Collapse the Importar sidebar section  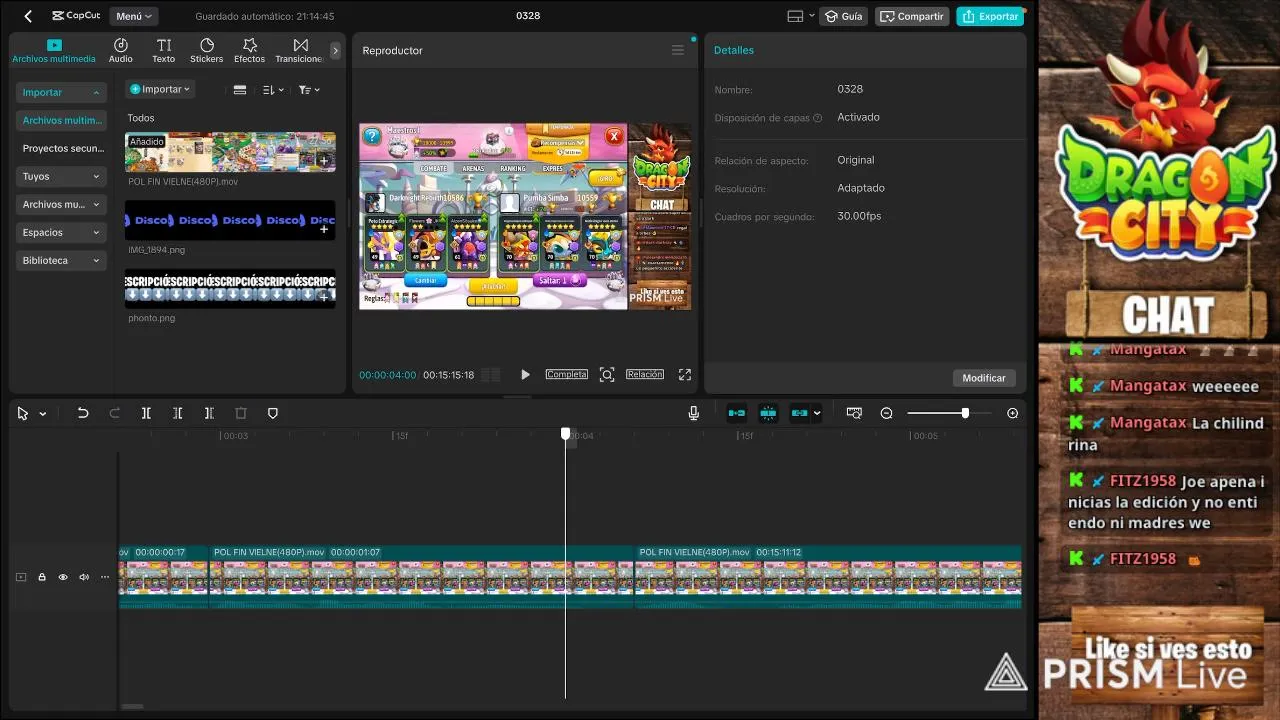tap(61, 92)
